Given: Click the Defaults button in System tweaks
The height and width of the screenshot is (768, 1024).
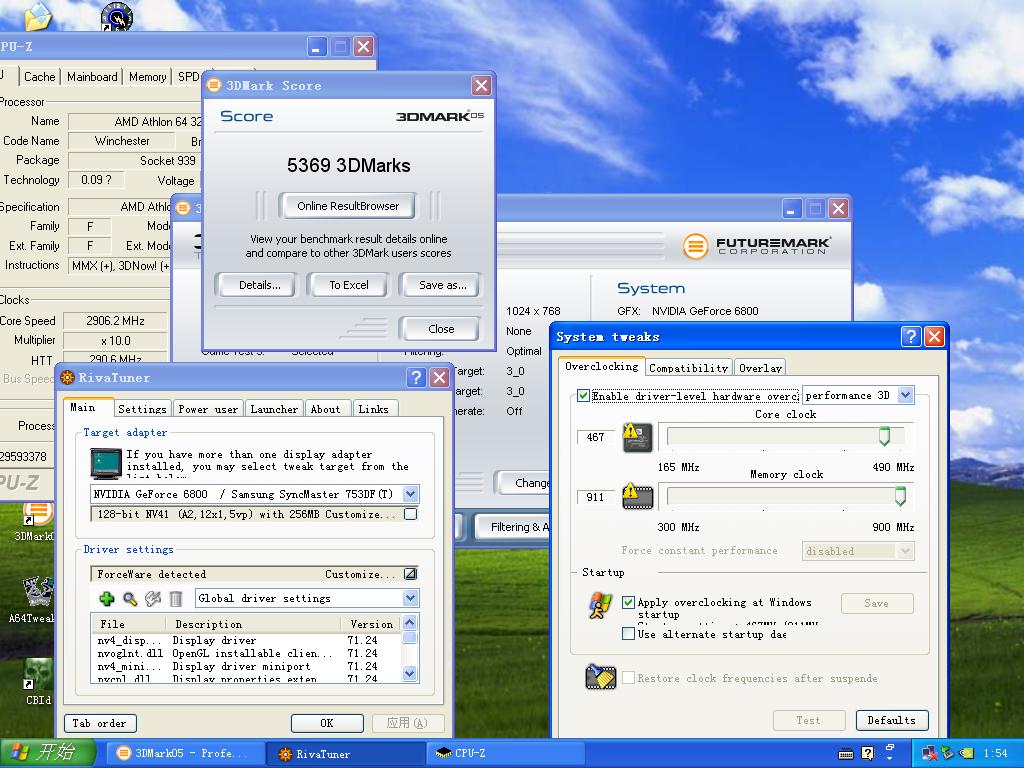Looking at the screenshot, I should point(891,720).
